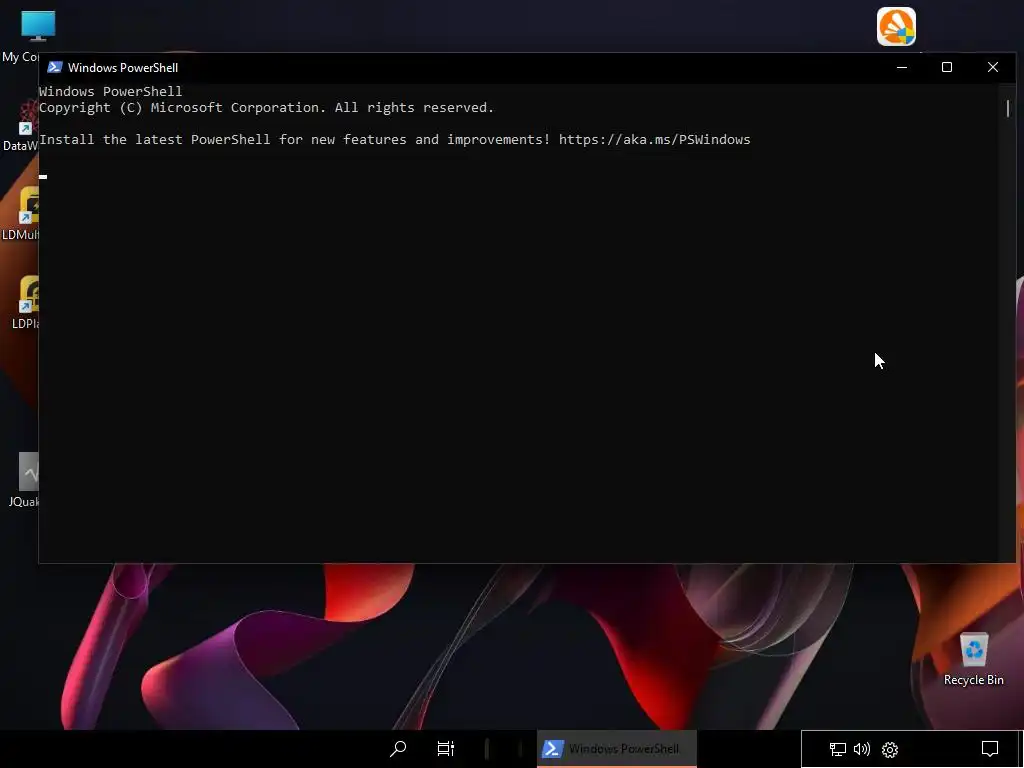Open the volume speaker tray icon
Screen dimensions: 1024x768
pos(862,749)
